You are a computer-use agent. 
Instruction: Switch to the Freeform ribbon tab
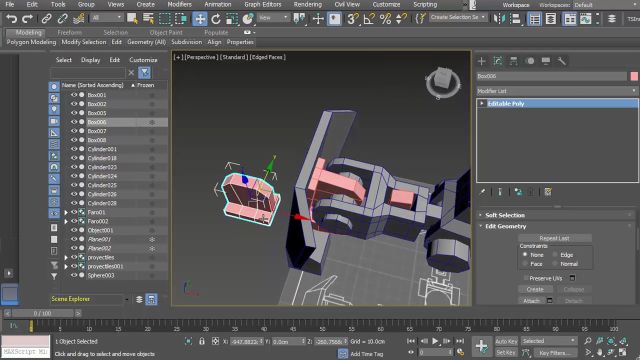pyautogui.click(x=69, y=32)
